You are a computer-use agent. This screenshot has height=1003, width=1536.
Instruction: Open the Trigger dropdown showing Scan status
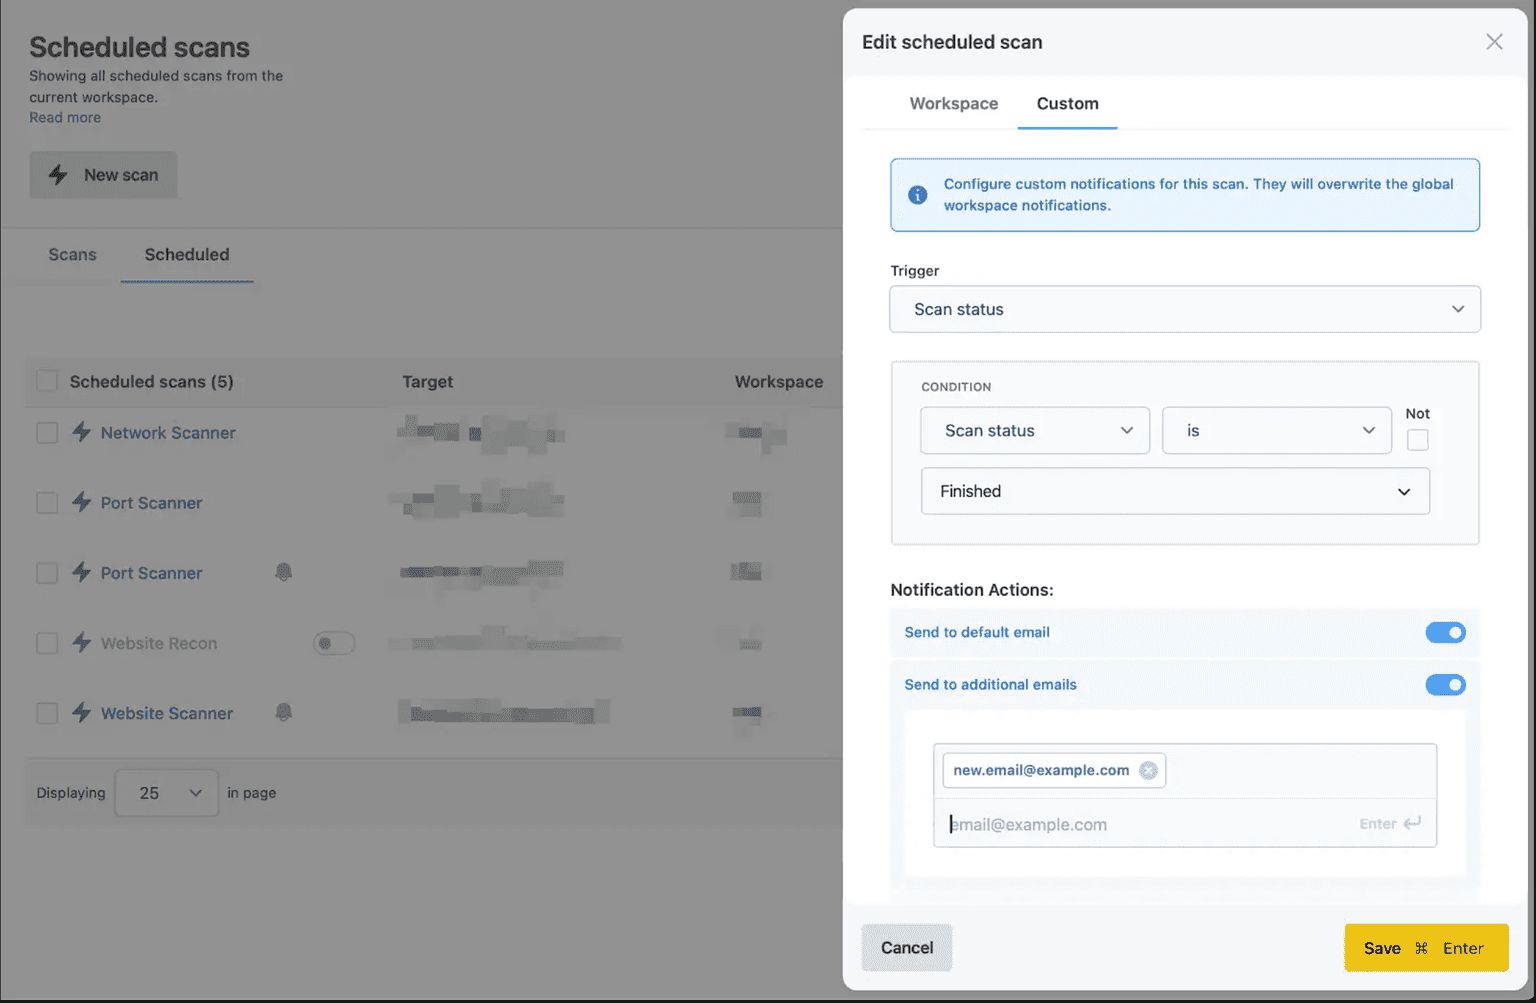[1184, 309]
